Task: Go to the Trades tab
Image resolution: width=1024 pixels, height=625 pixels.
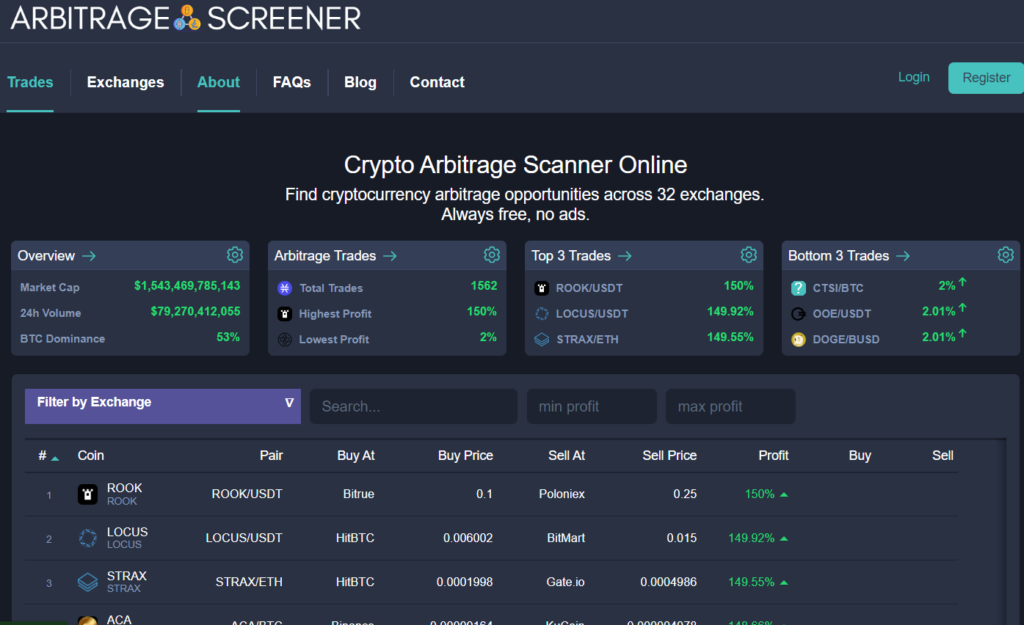Action: pos(30,82)
